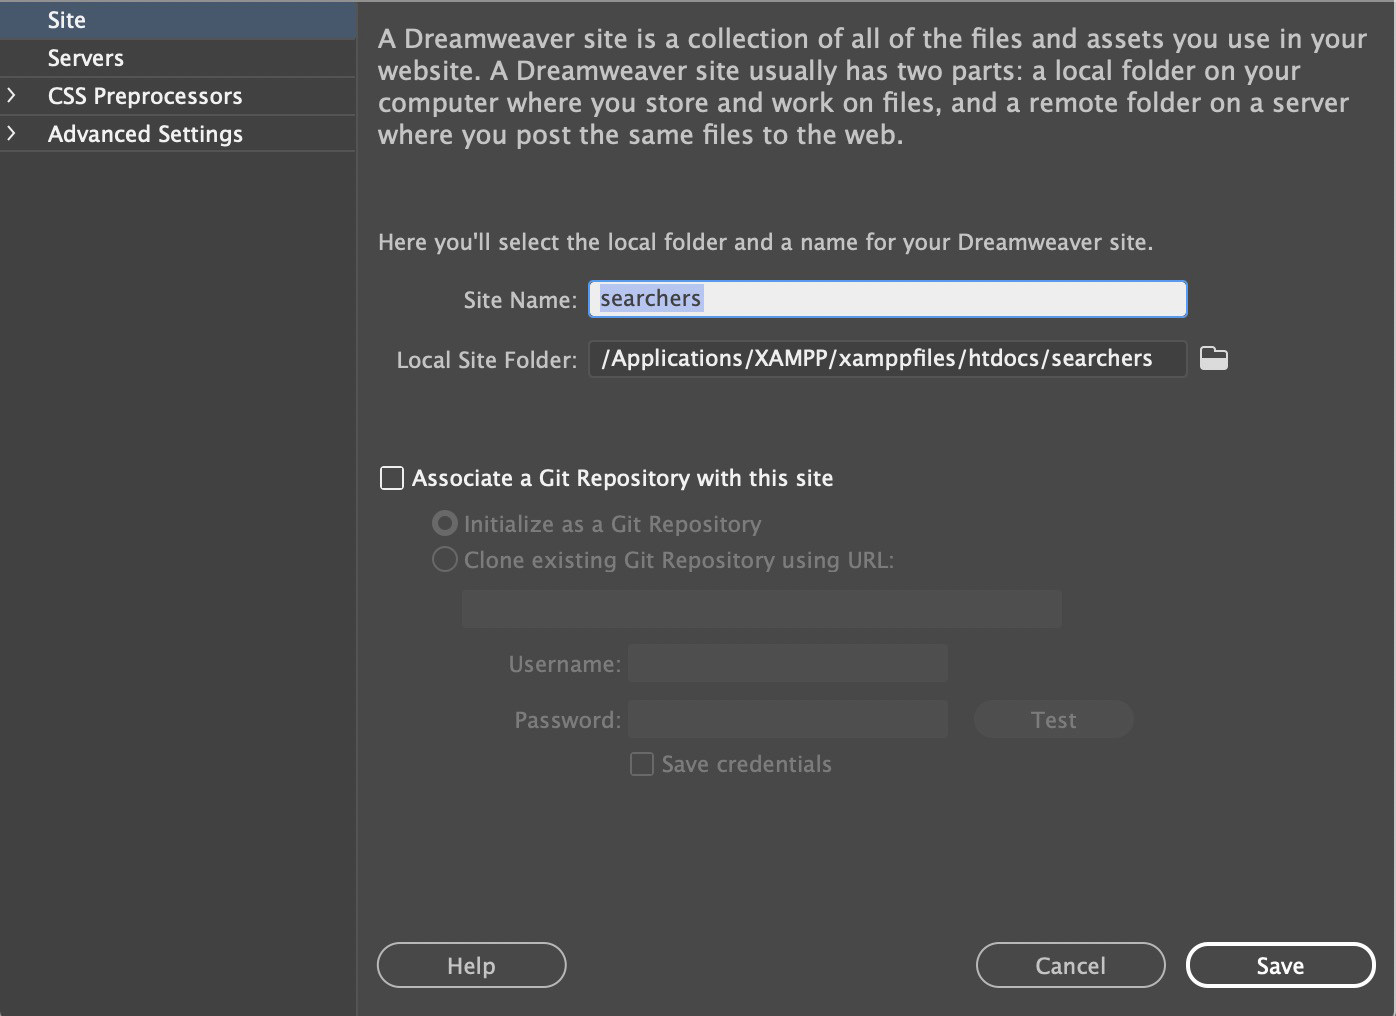Select Clone existing Git Repository using URL
The image size is (1396, 1016).
click(x=446, y=559)
